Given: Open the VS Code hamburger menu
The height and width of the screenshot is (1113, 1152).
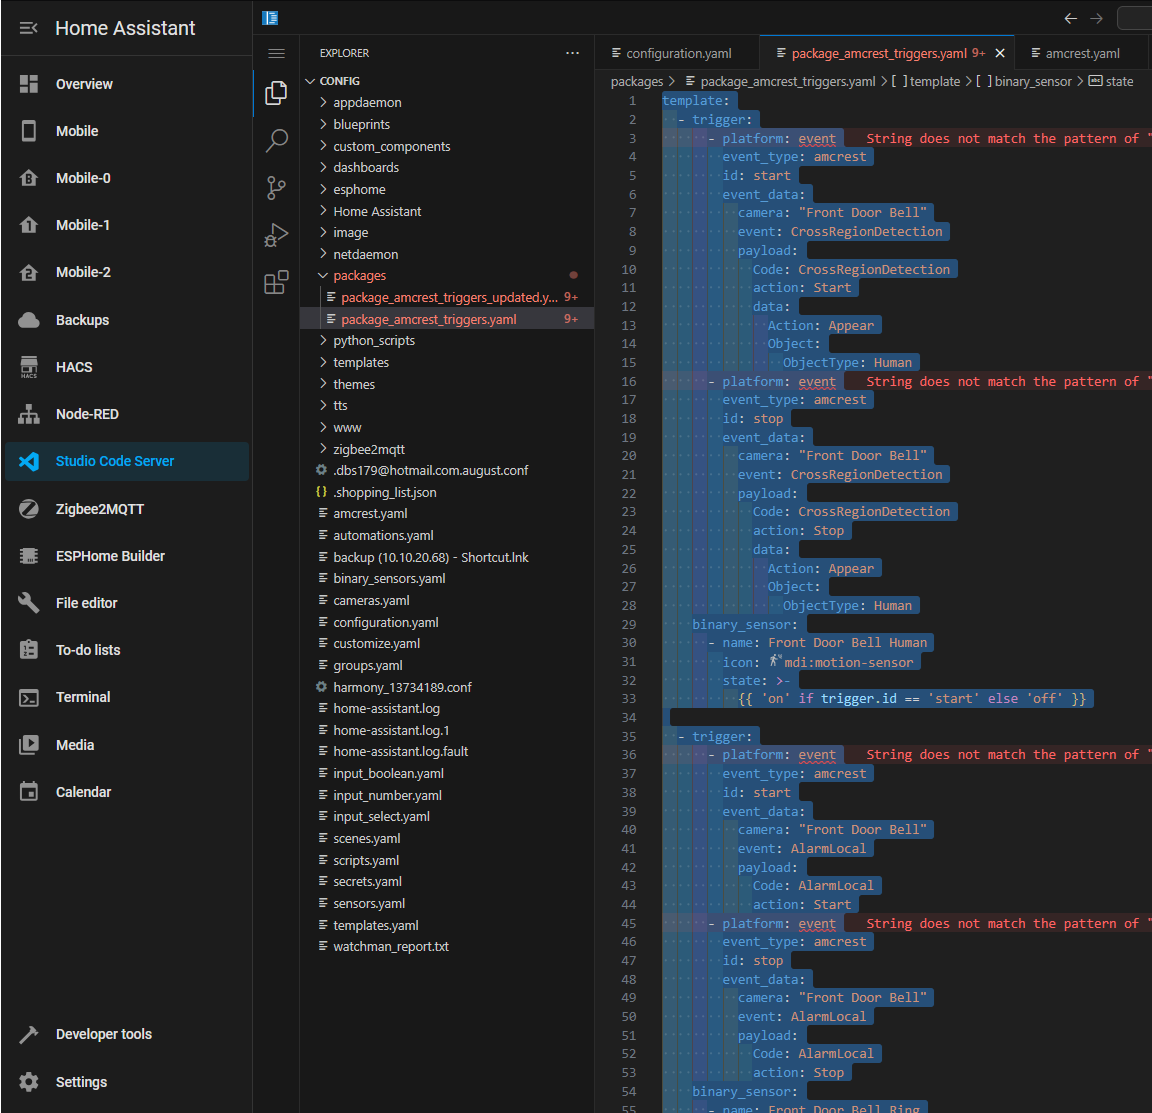Looking at the screenshot, I should coord(277,53).
